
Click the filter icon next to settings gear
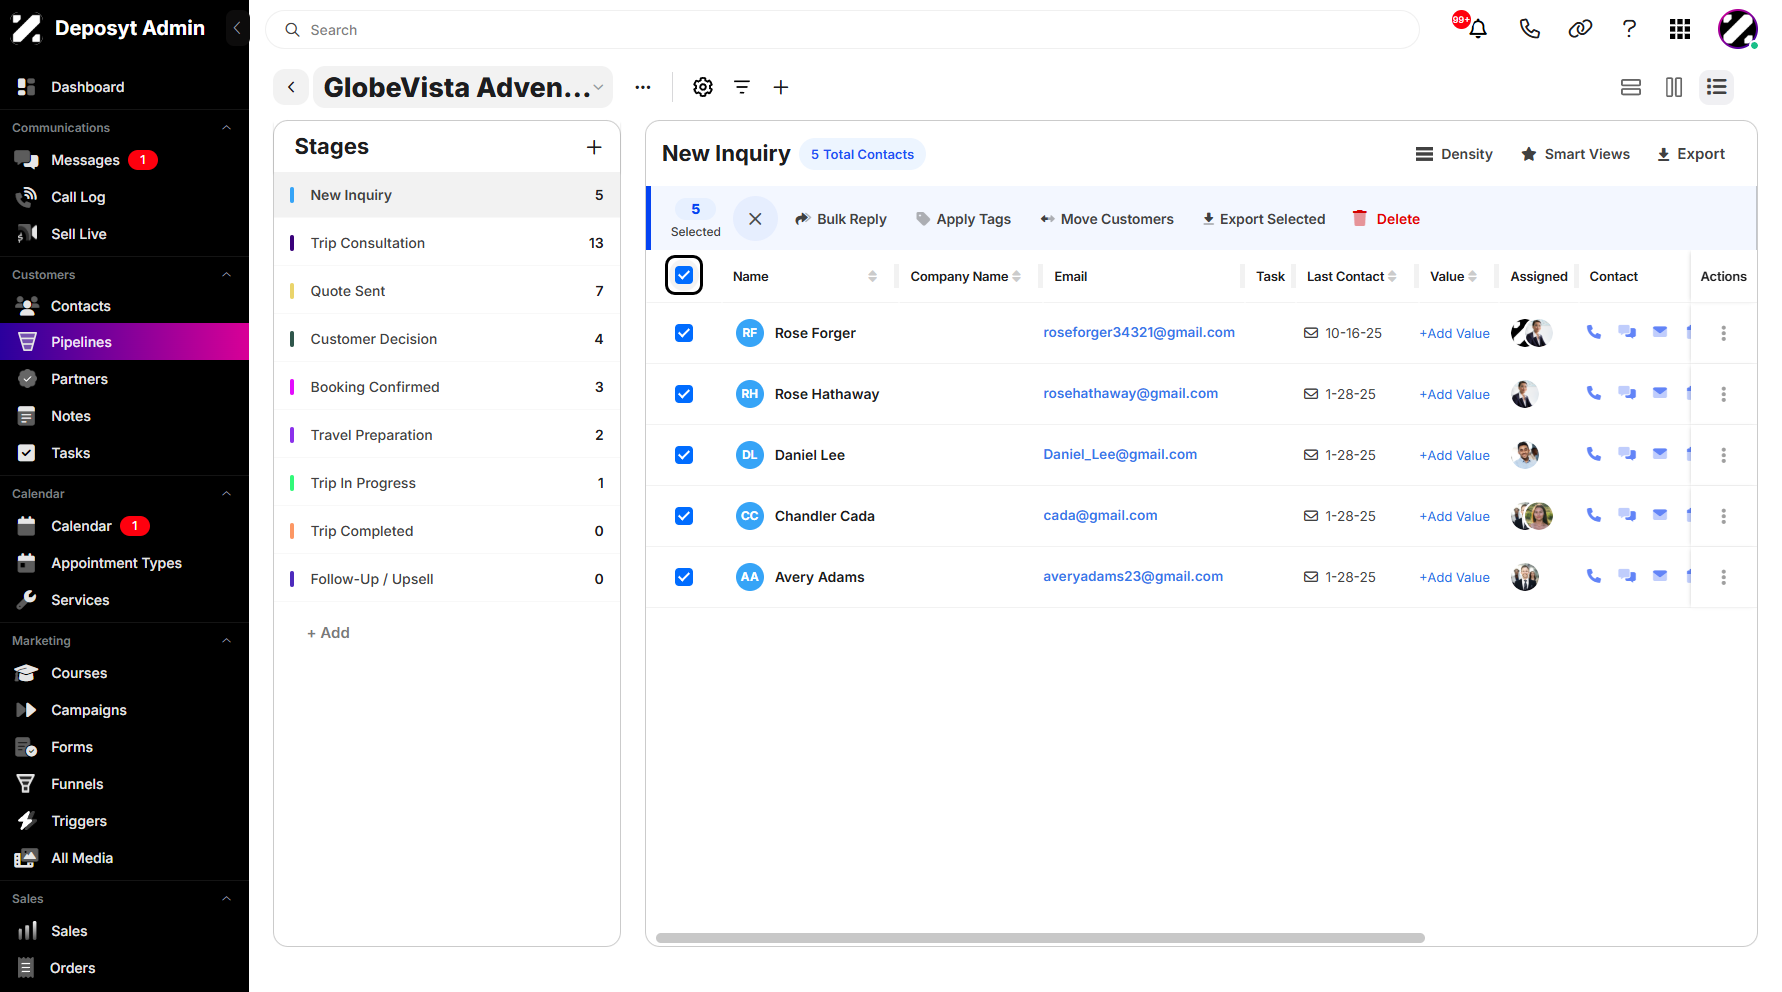742,87
